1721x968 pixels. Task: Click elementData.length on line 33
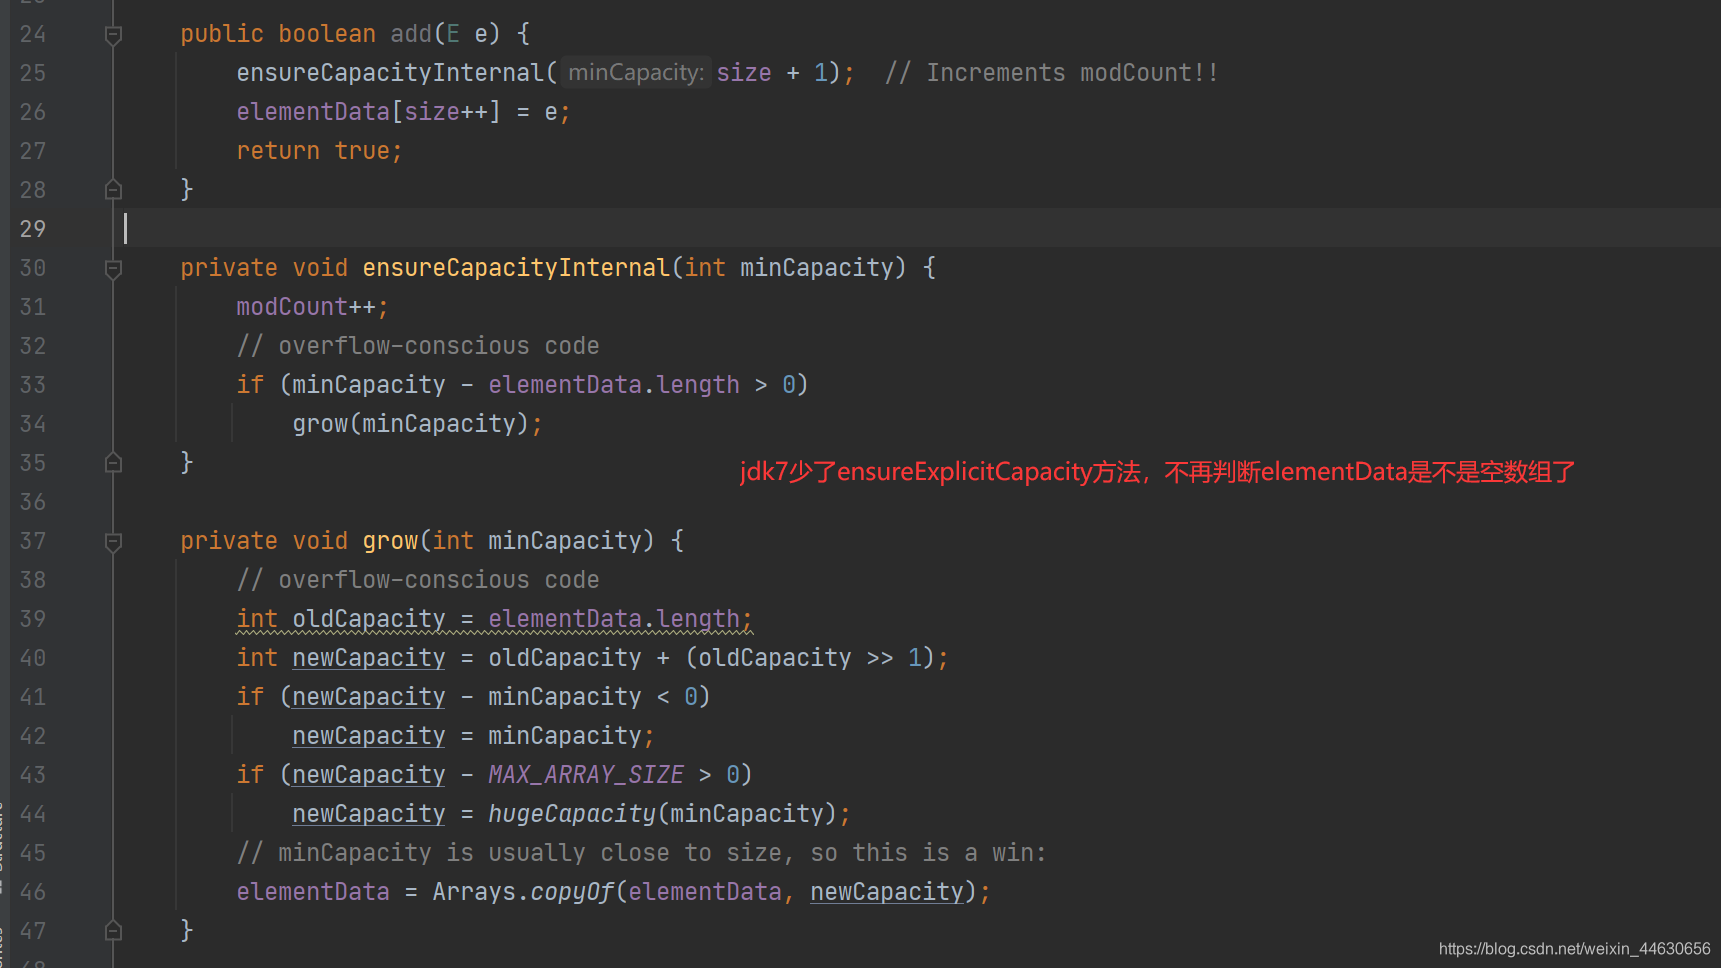614,385
